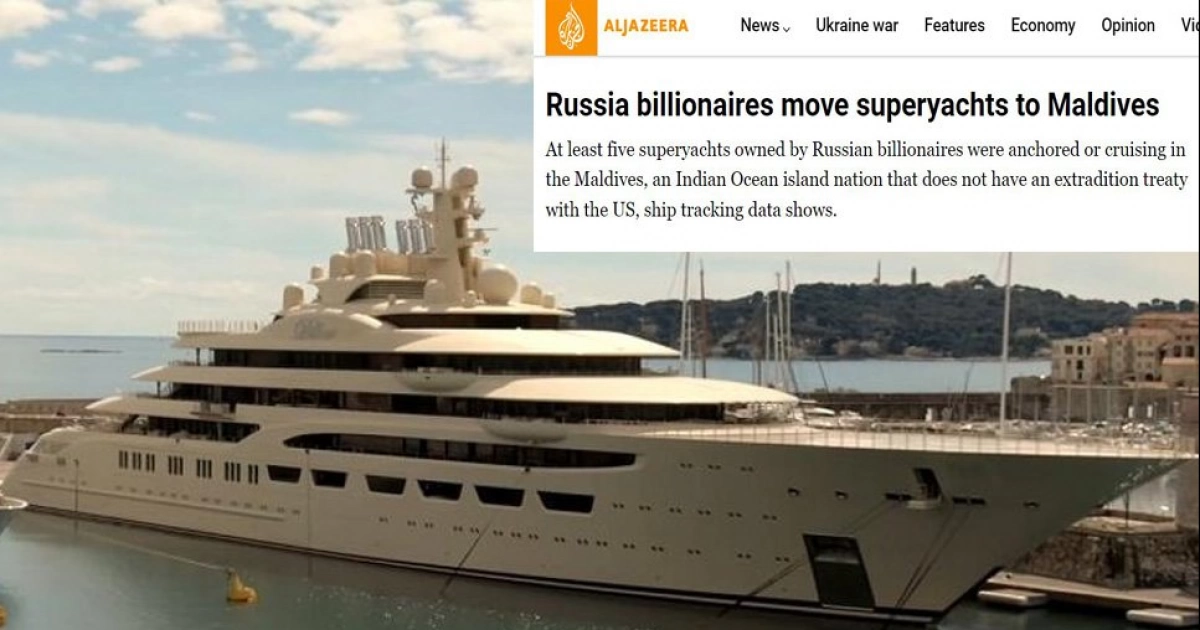Click the tower on the wooded hilltop
The width and height of the screenshot is (1200, 630).
[x=910, y=274]
